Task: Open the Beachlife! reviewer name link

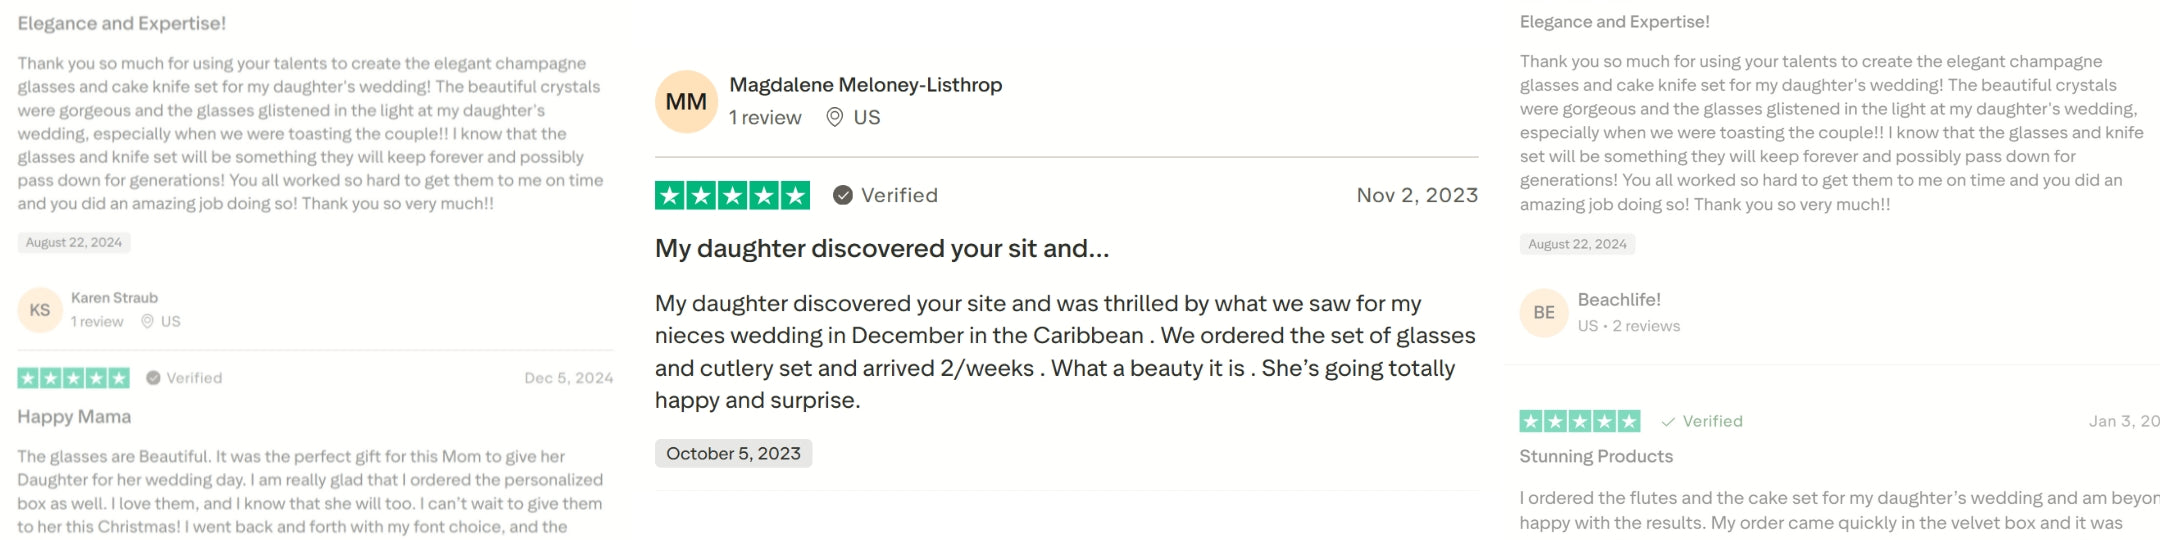Action: (x=1618, y=300)
